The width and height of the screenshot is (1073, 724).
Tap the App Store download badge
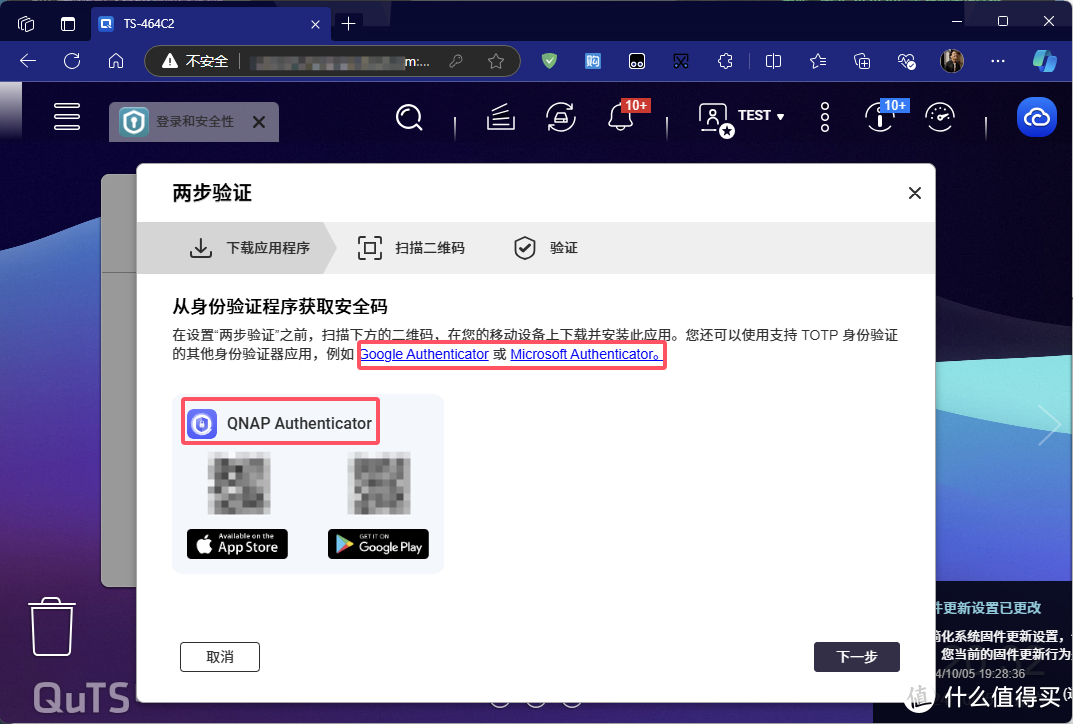pyautogui.click(x=236, y=544)
